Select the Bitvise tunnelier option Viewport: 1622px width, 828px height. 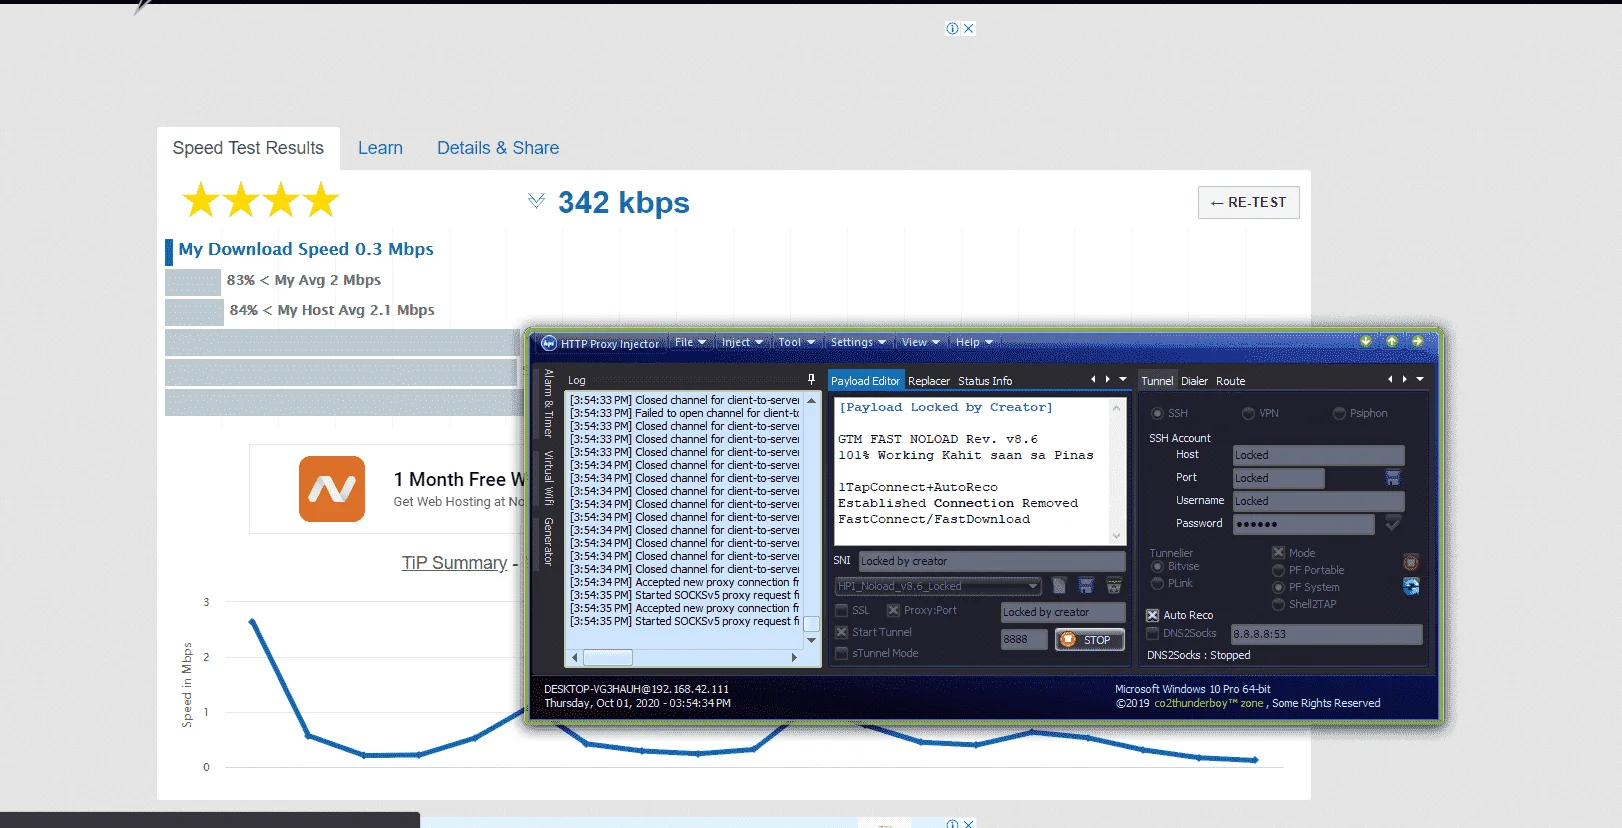(1157, 566)
